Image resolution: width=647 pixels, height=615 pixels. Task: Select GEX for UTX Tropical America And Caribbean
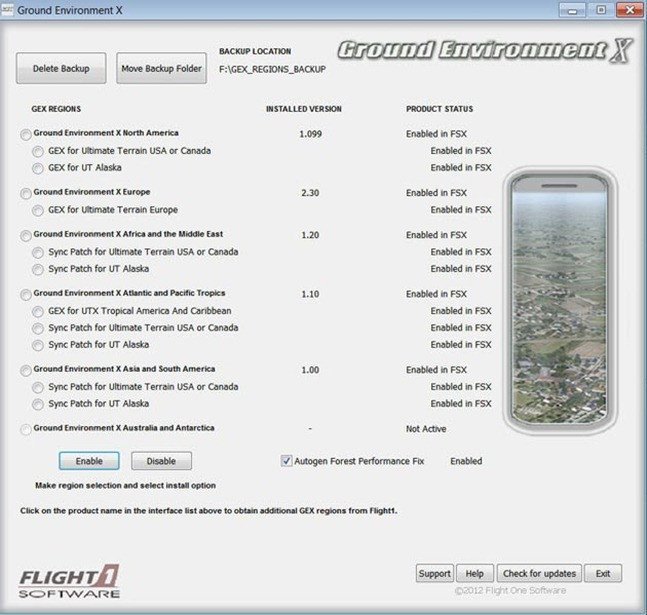pyautogui.click(x=38, y=312)
